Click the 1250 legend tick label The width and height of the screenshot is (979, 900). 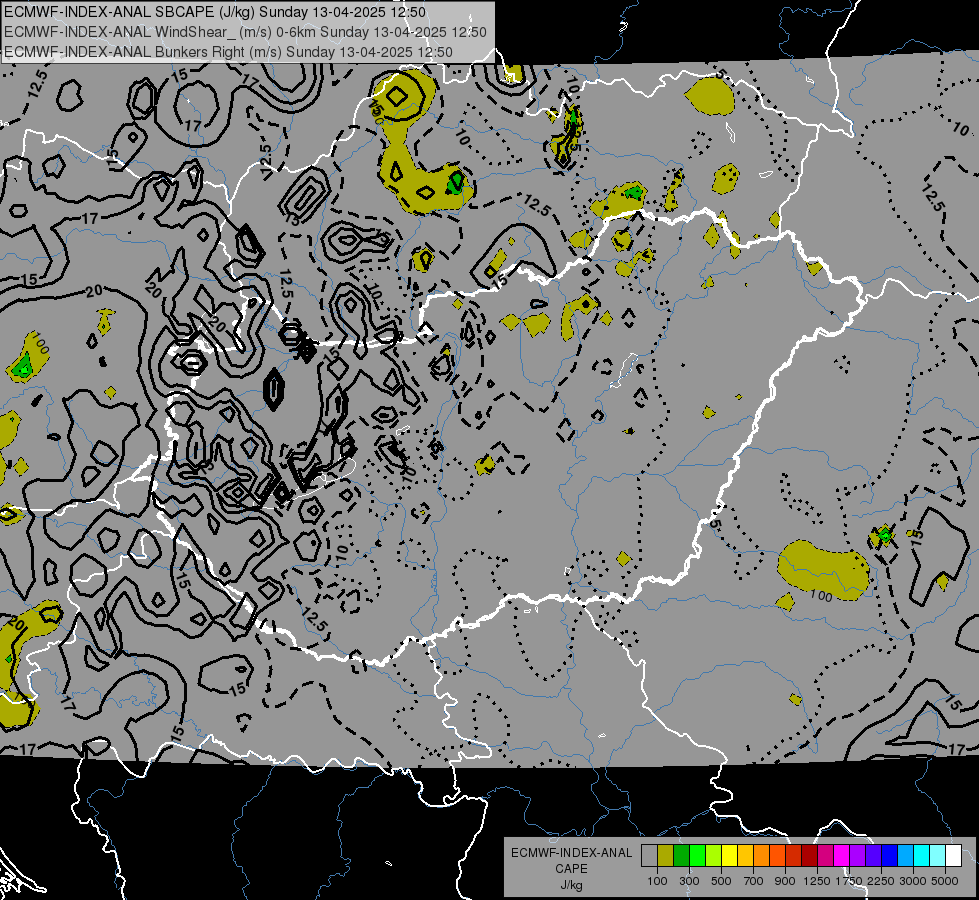pos(817,881)
